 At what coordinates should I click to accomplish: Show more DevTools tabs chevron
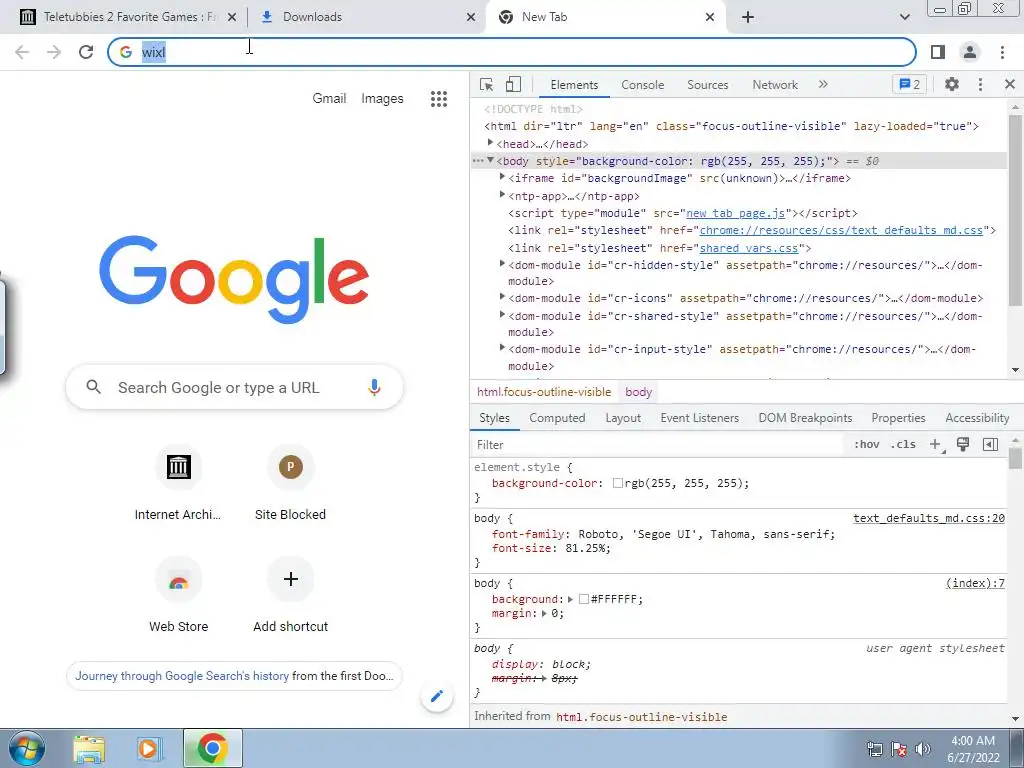[x=823, y=84]
